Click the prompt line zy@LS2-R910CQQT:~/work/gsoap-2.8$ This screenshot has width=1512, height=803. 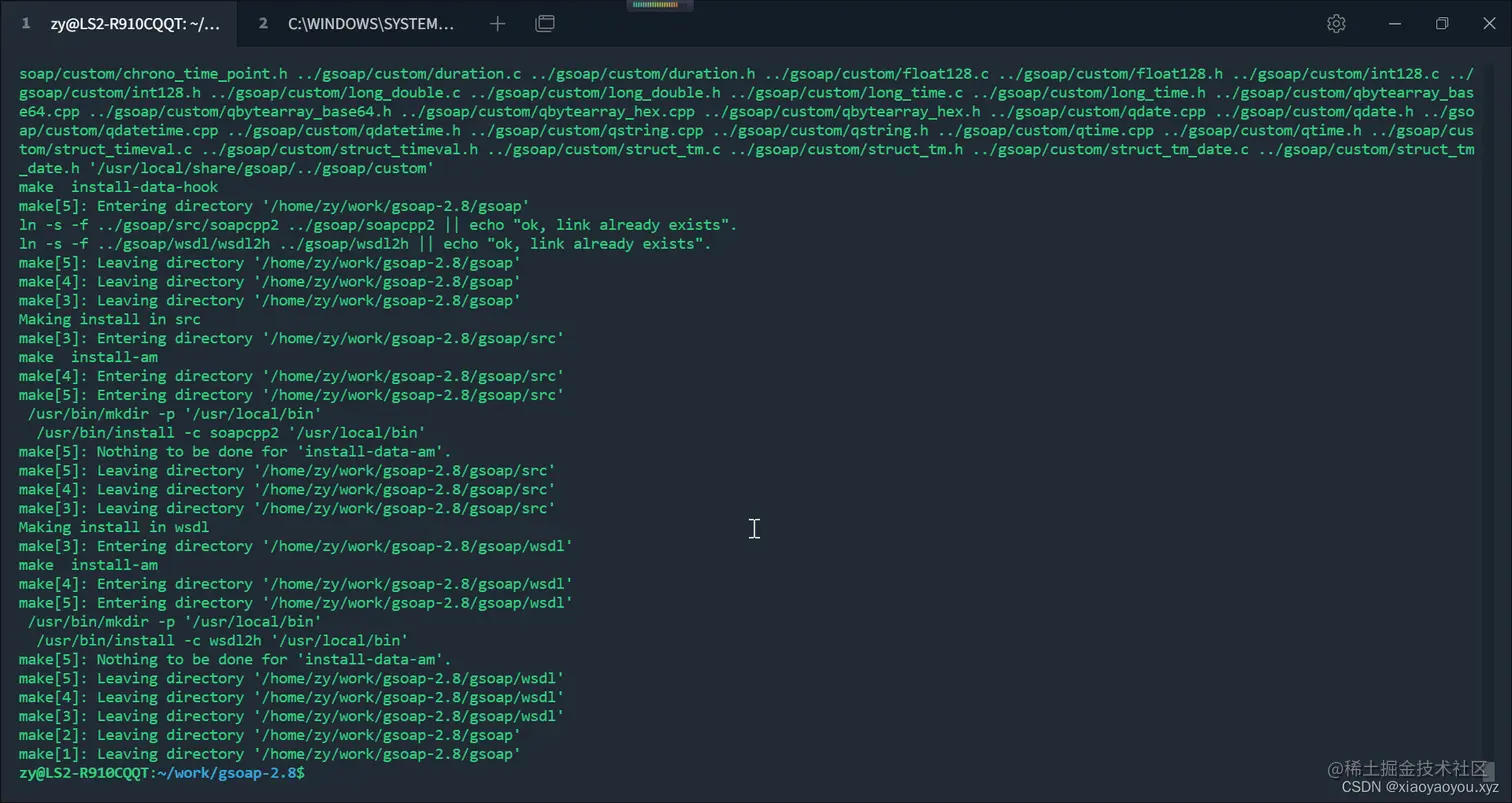(x=162, y=773)
